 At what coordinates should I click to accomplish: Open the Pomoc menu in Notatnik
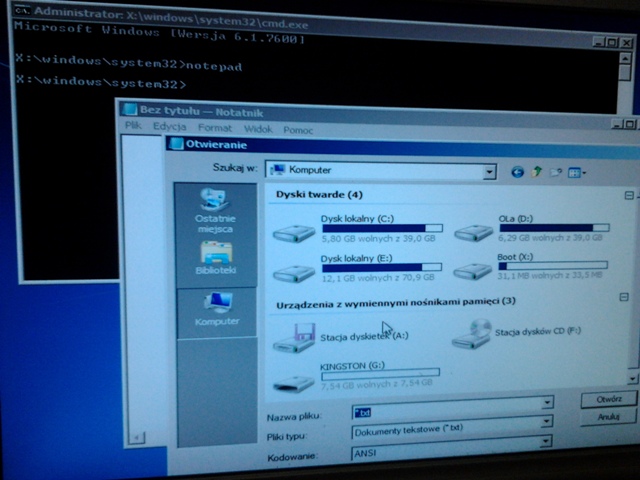pos(298,130)
